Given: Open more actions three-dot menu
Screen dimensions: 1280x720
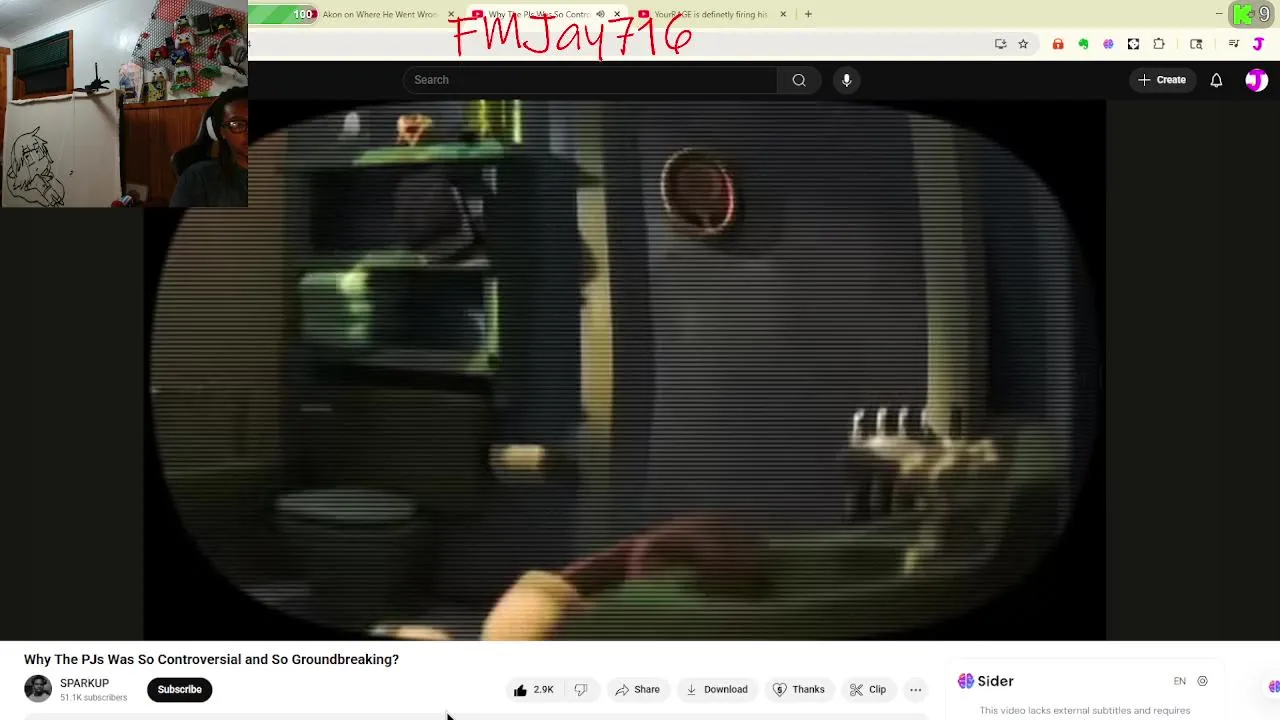Looking at the screenshot, I should (915, 689).
